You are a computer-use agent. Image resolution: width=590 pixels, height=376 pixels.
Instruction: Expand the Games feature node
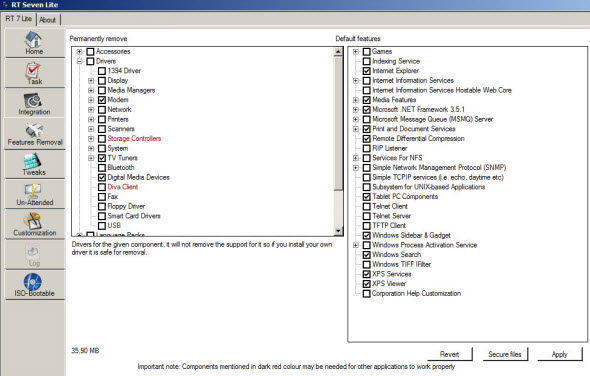click(x=356, y=52)
